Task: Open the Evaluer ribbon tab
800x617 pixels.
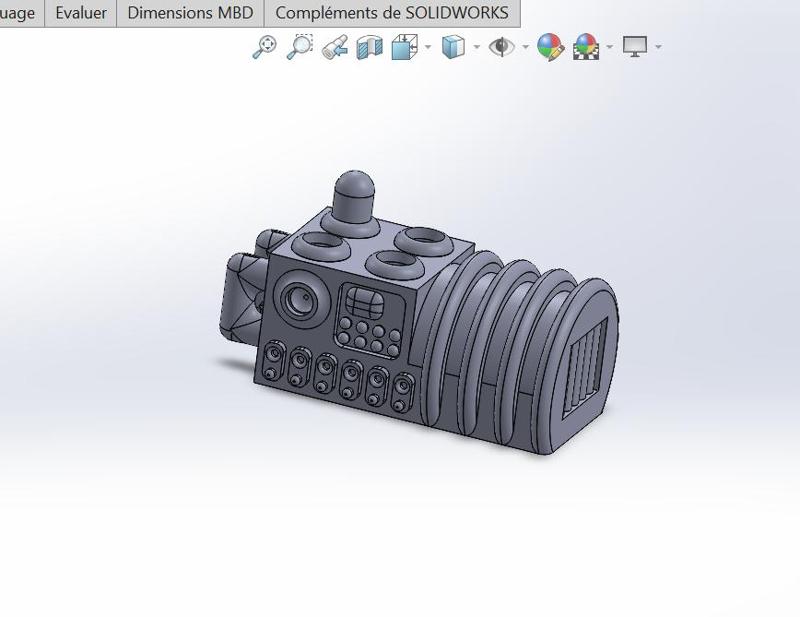Action: (81, 13)
